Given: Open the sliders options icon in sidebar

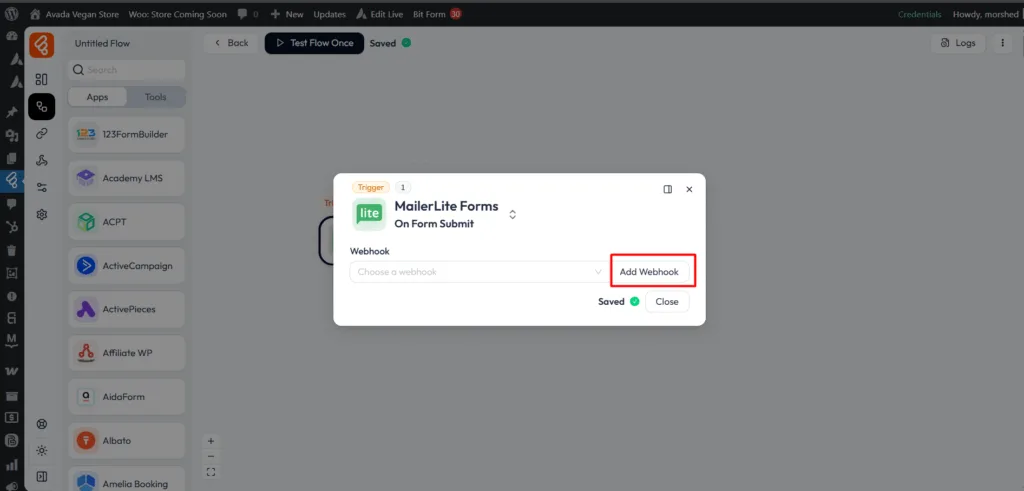Looking at the screenshot, I should (42, 187).
